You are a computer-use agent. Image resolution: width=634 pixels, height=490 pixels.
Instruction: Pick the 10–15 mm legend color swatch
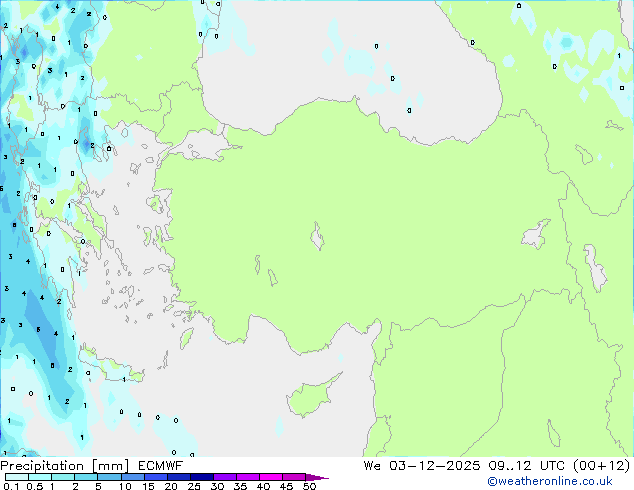pos(132,477)
